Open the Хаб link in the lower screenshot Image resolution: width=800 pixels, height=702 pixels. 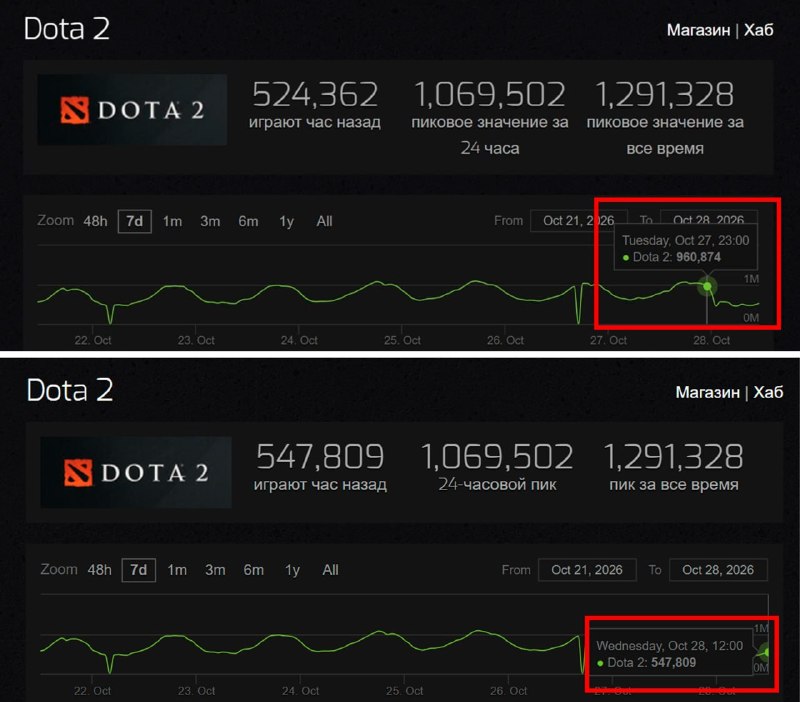tap(768, 392)
